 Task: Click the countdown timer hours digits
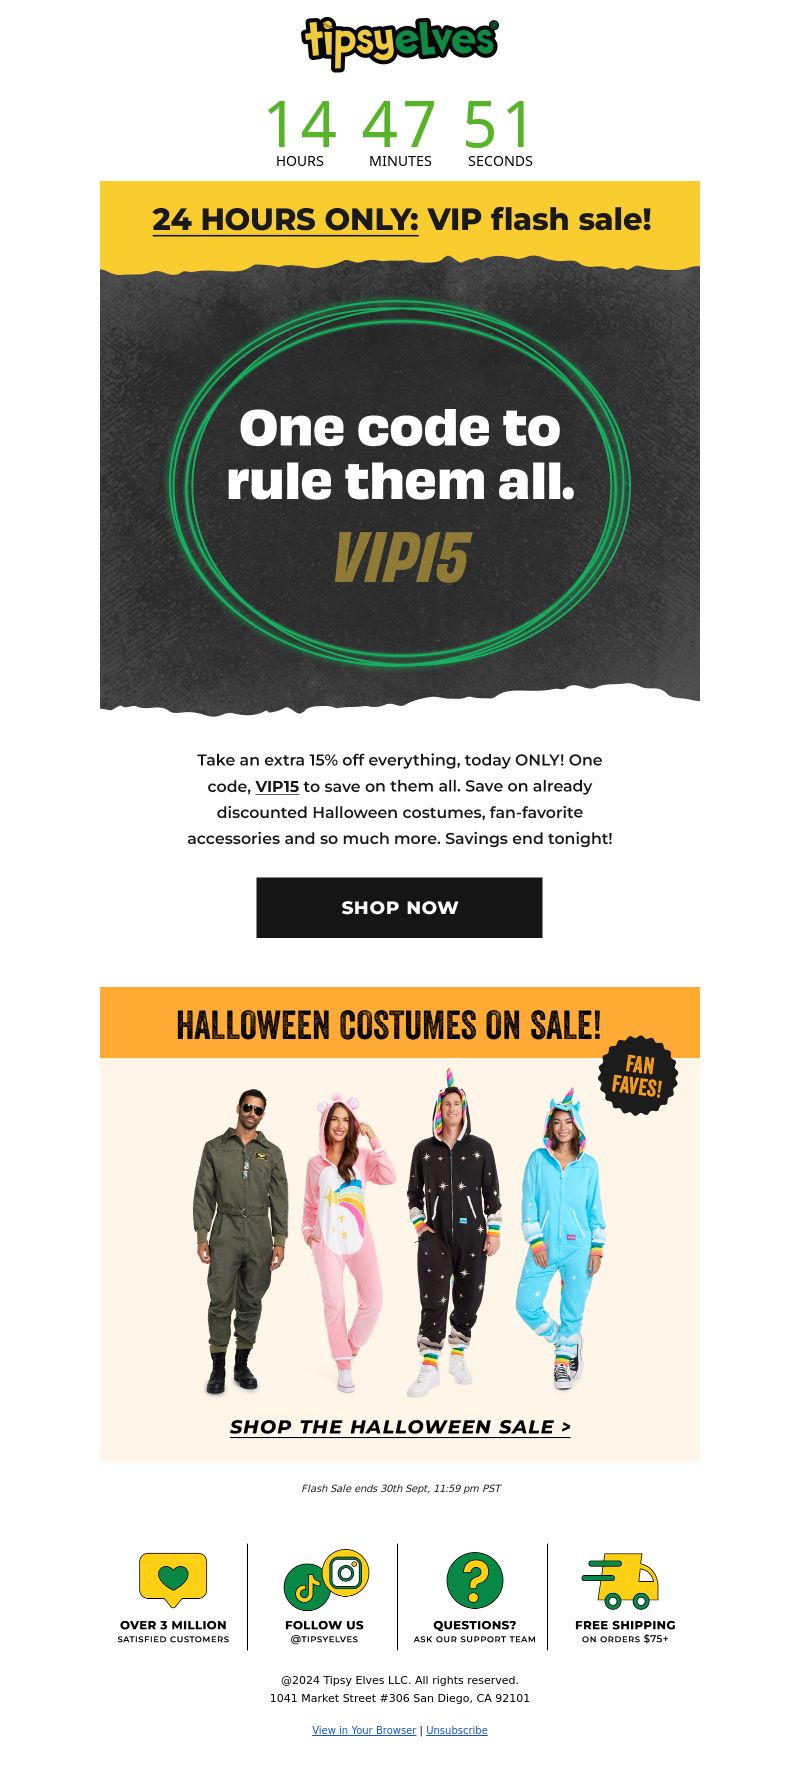point(300,125)
